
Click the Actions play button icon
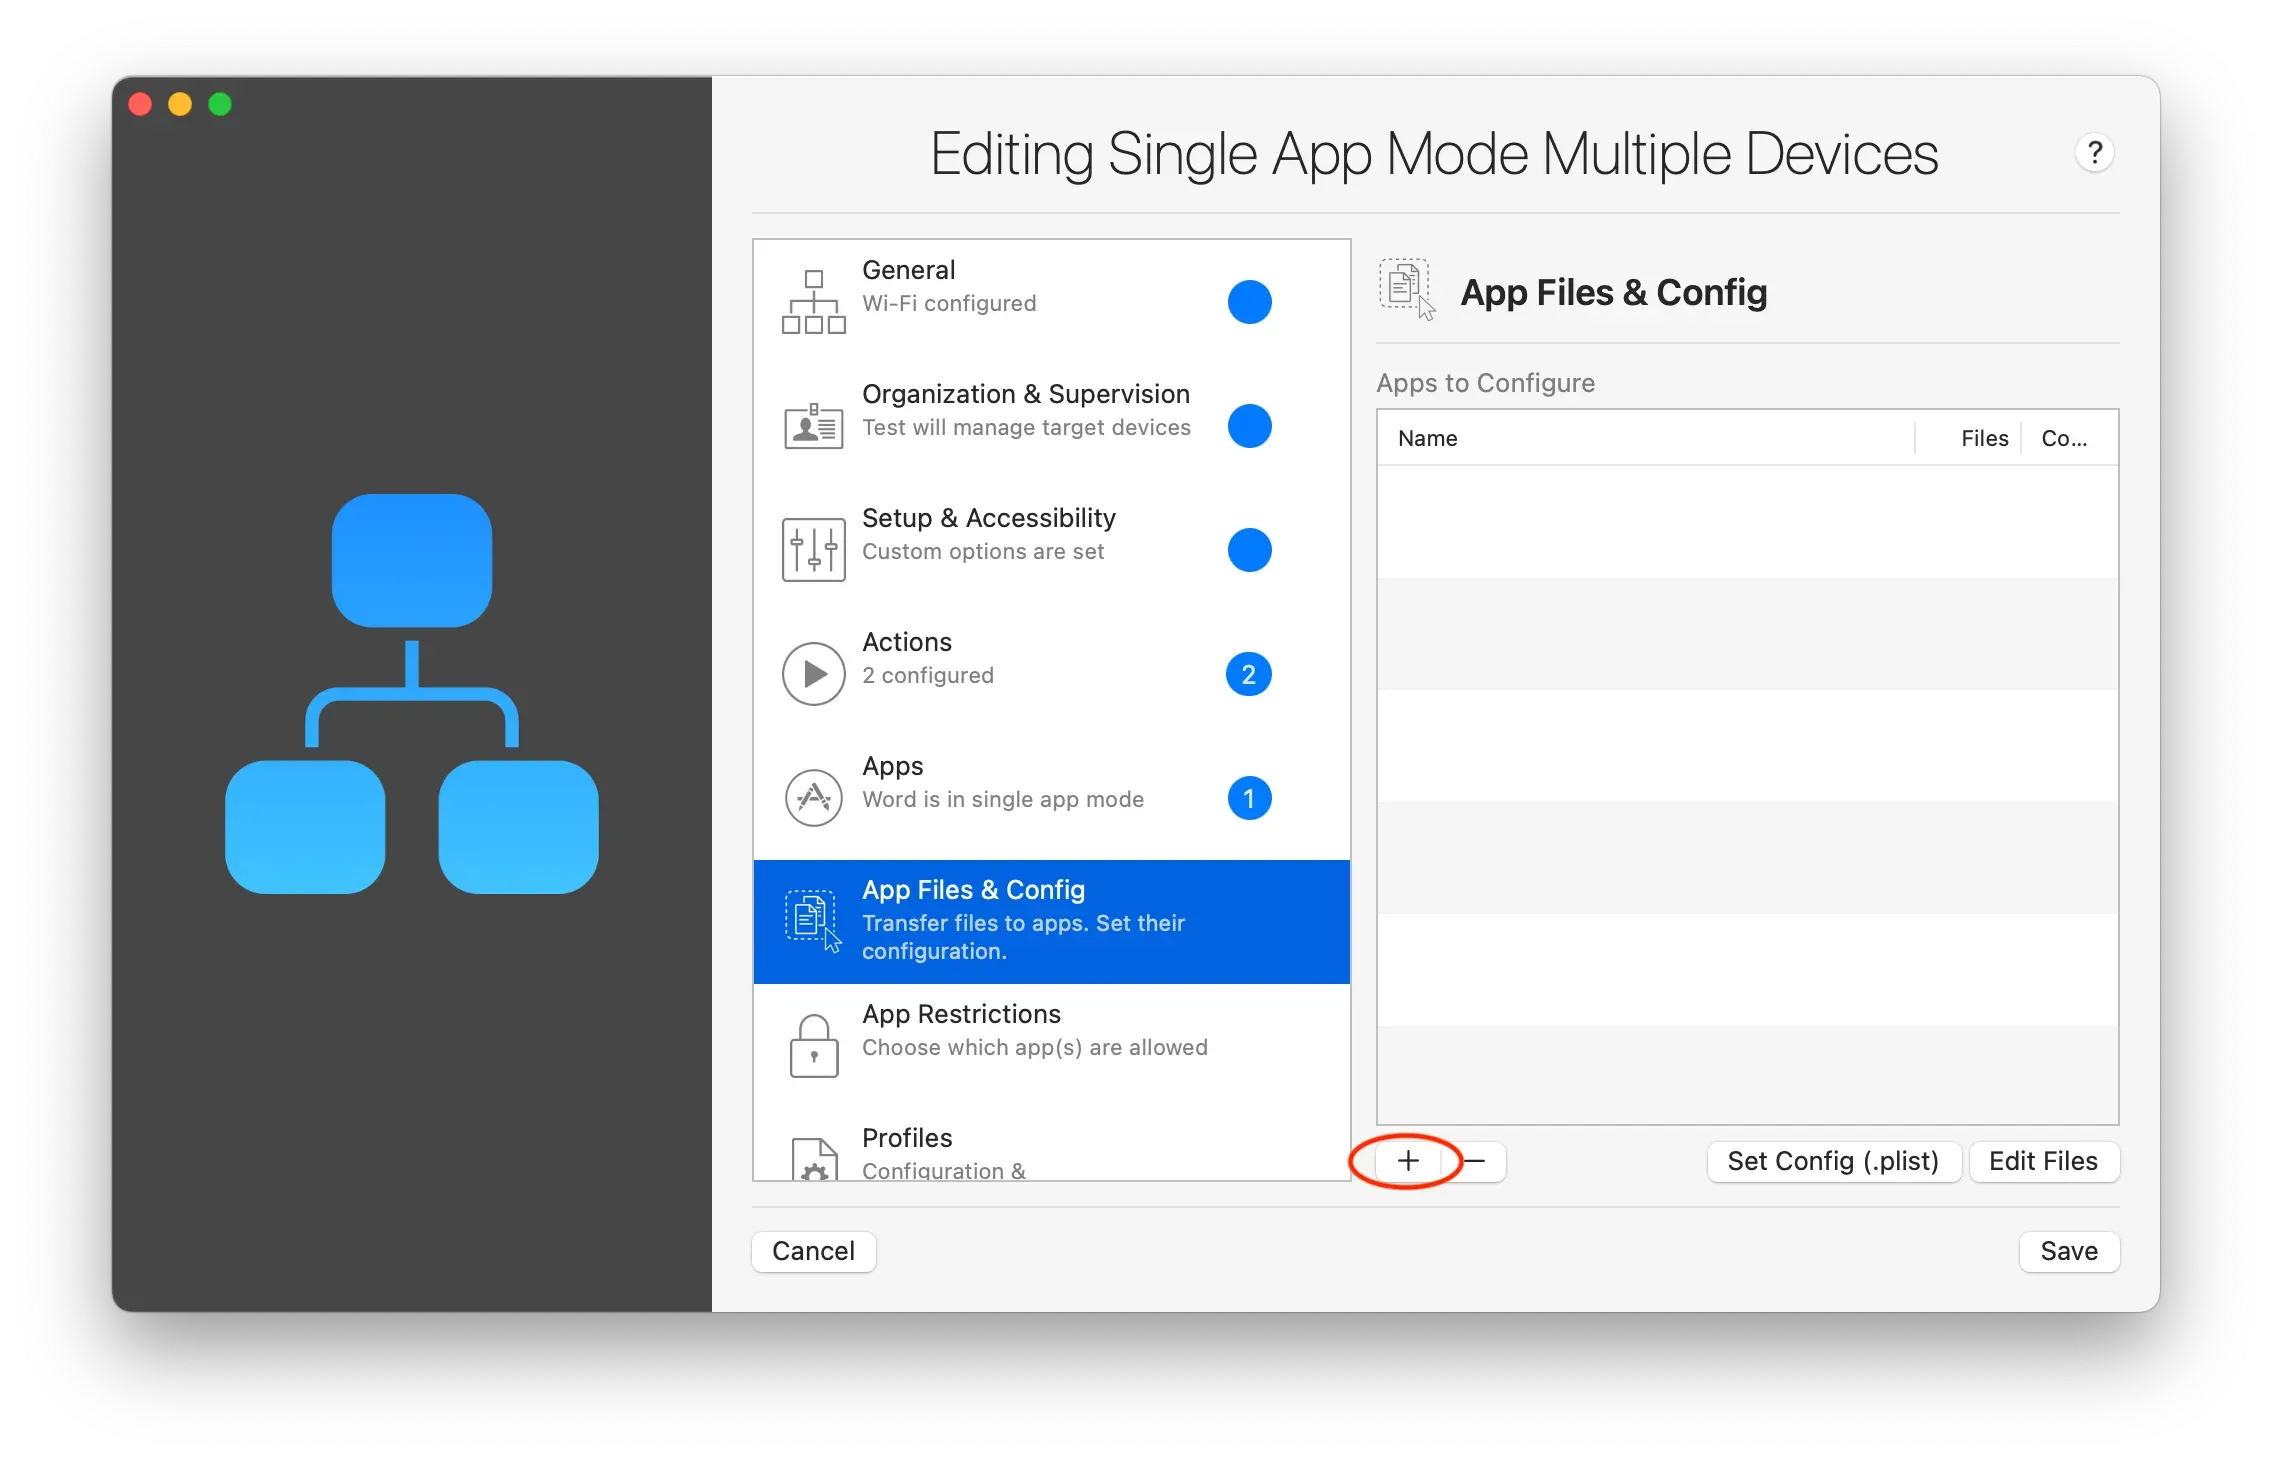click(813, 673)
